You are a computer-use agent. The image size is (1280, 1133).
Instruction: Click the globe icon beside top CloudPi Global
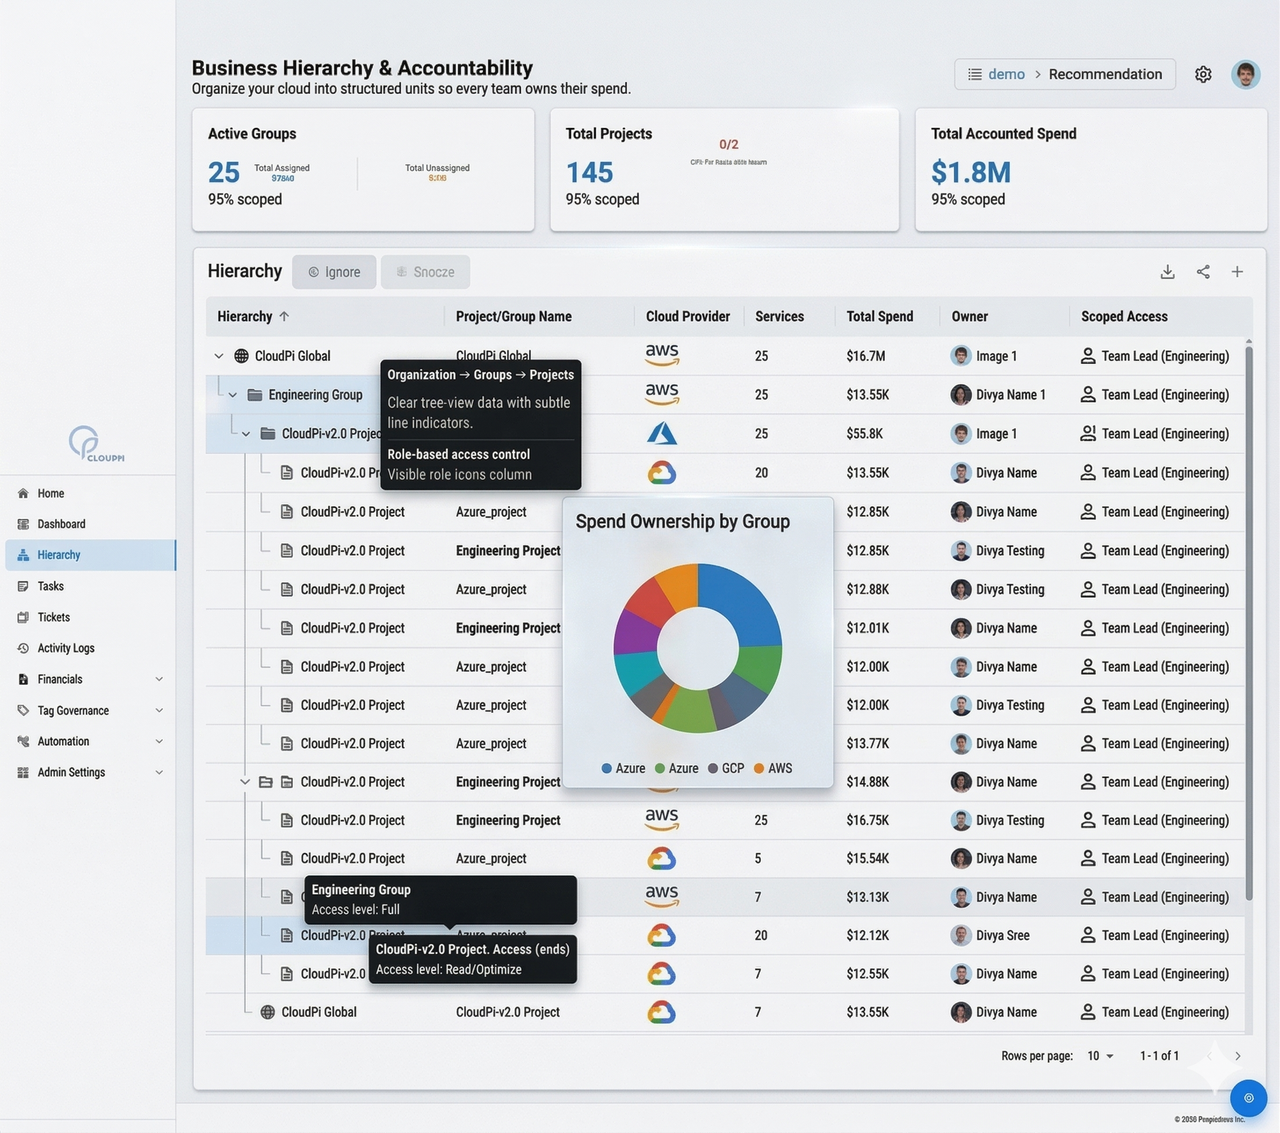[241, 356]
